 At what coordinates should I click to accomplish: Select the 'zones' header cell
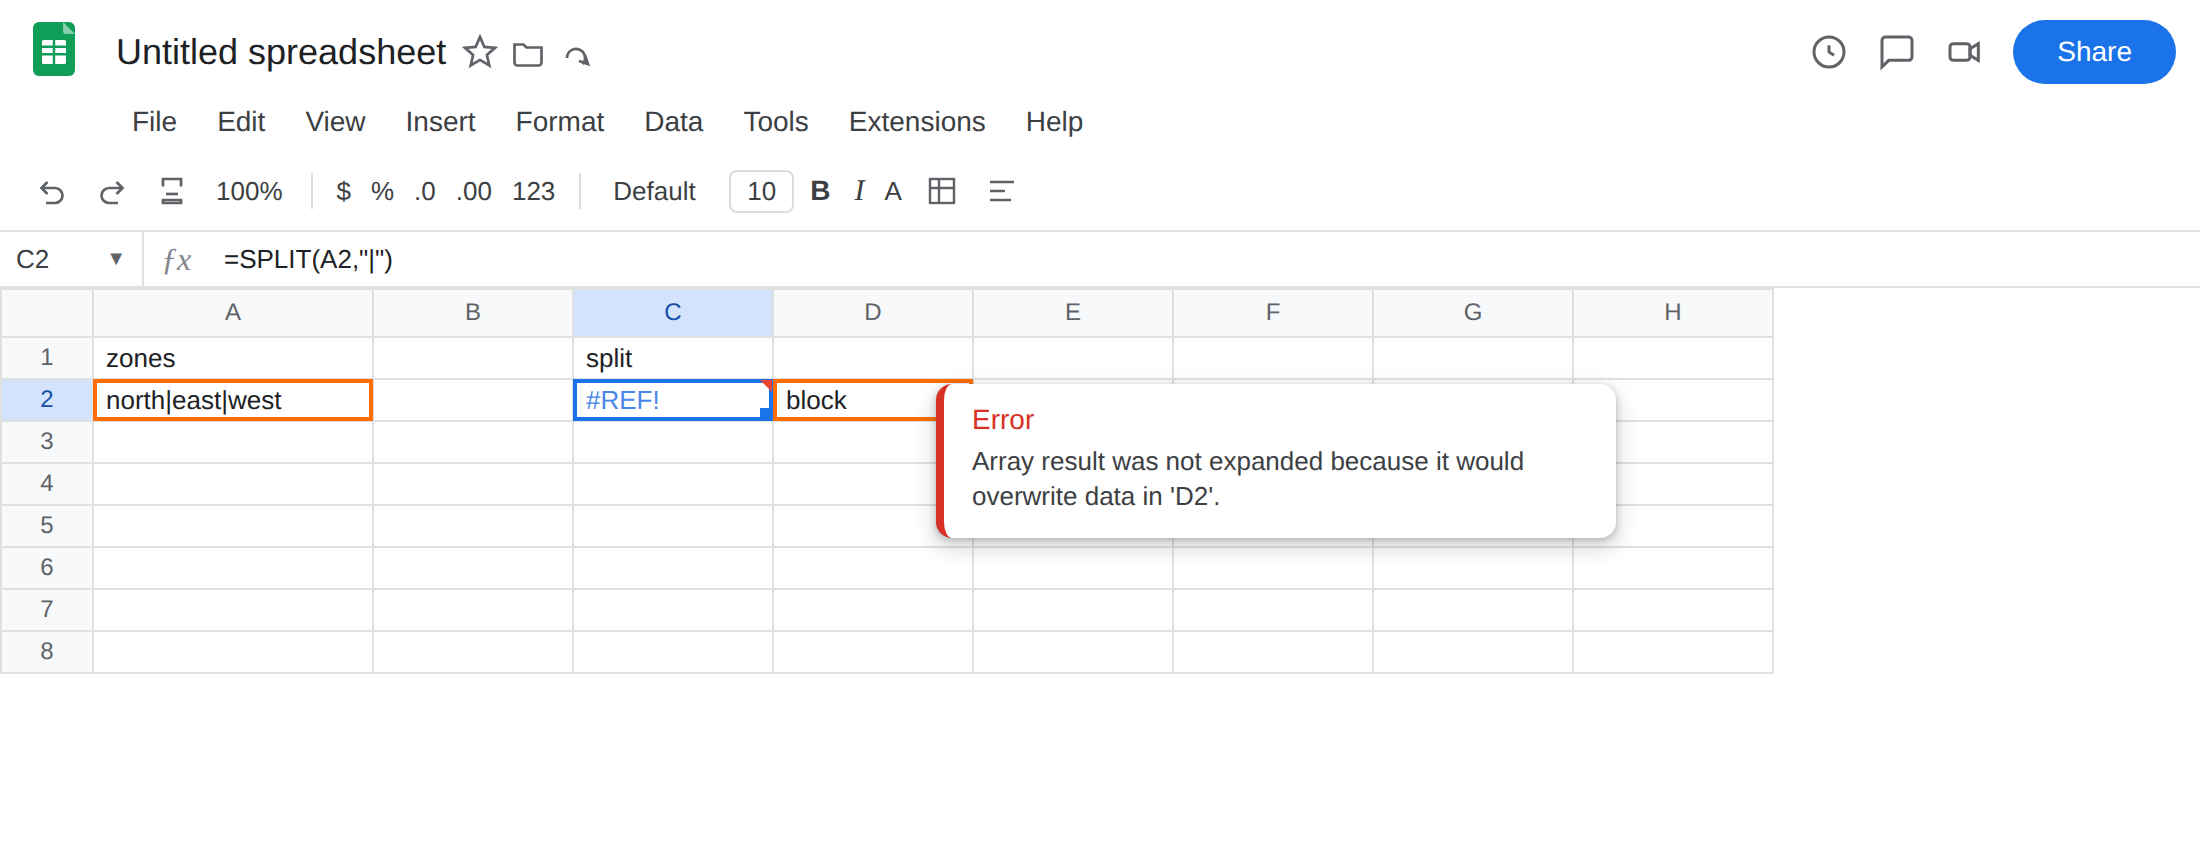coord(233,358)
